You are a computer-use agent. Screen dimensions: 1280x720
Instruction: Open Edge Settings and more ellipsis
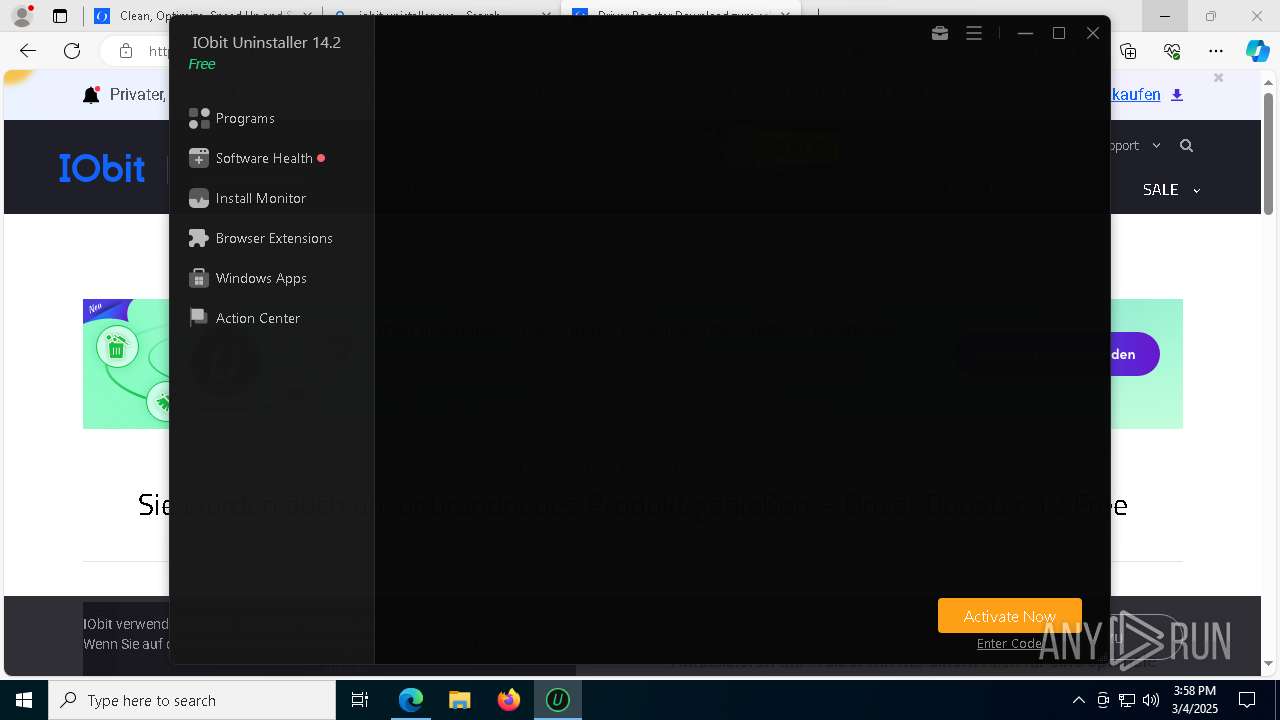(1215, 50)
